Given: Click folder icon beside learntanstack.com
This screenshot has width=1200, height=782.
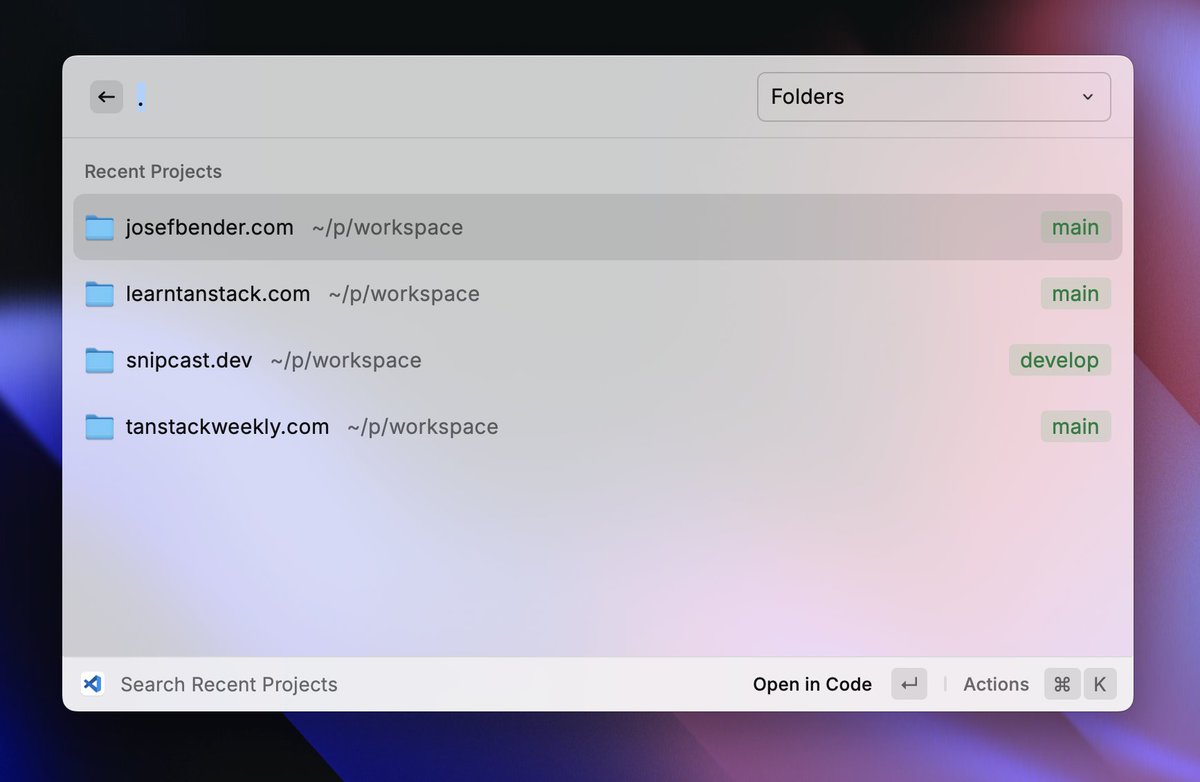Looking at the screenshot, I should point(99,294).
